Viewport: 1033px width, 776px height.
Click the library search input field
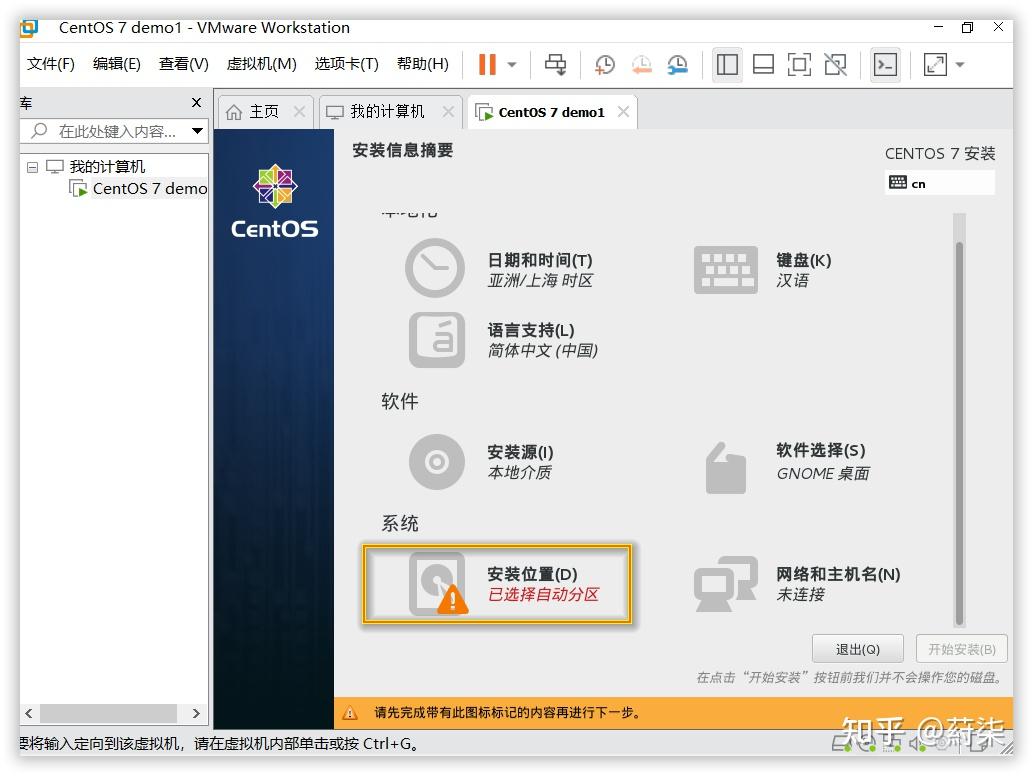(x=110, y=131)
